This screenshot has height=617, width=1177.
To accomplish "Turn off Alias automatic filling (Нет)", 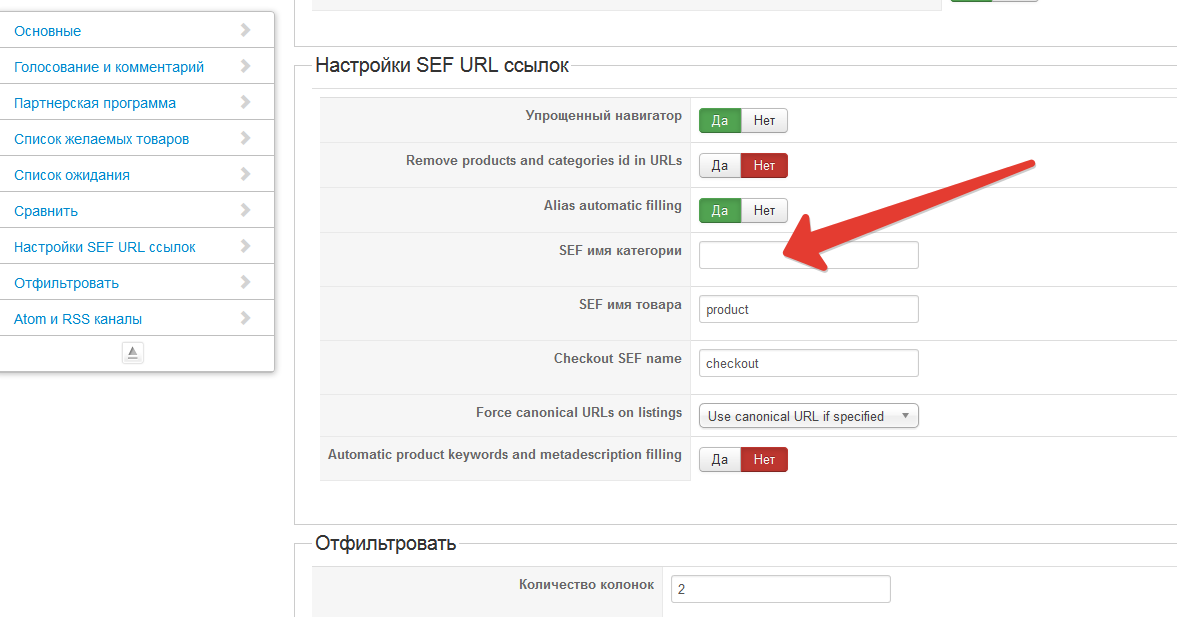I will point(764,210).
